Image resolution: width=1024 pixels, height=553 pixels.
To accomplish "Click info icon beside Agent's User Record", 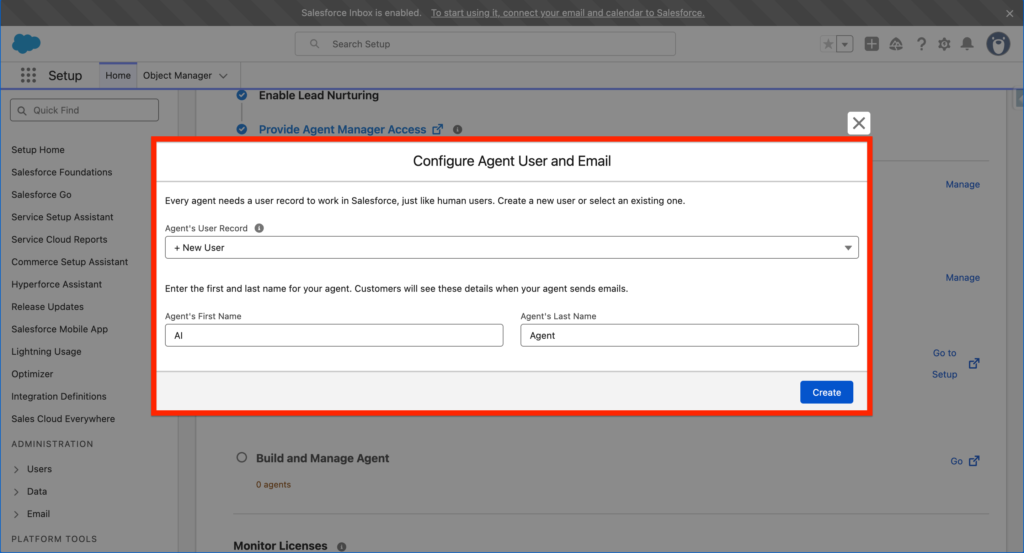I will [259, 228].
